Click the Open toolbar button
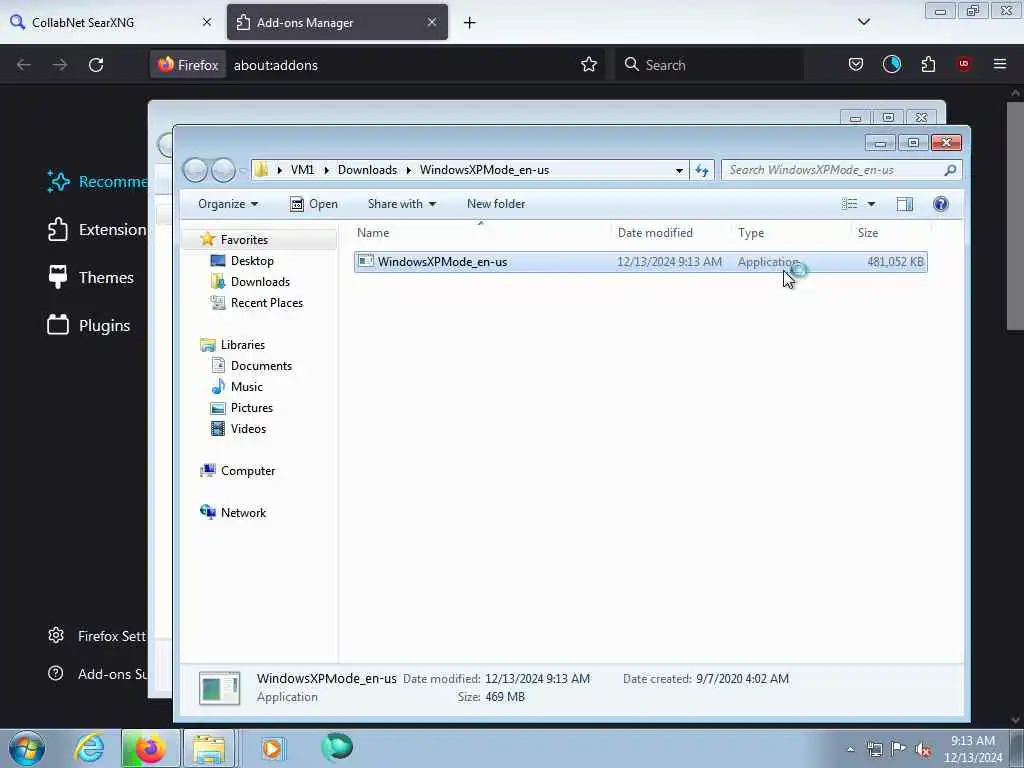 pyautogui.click(x=314, y=204)
